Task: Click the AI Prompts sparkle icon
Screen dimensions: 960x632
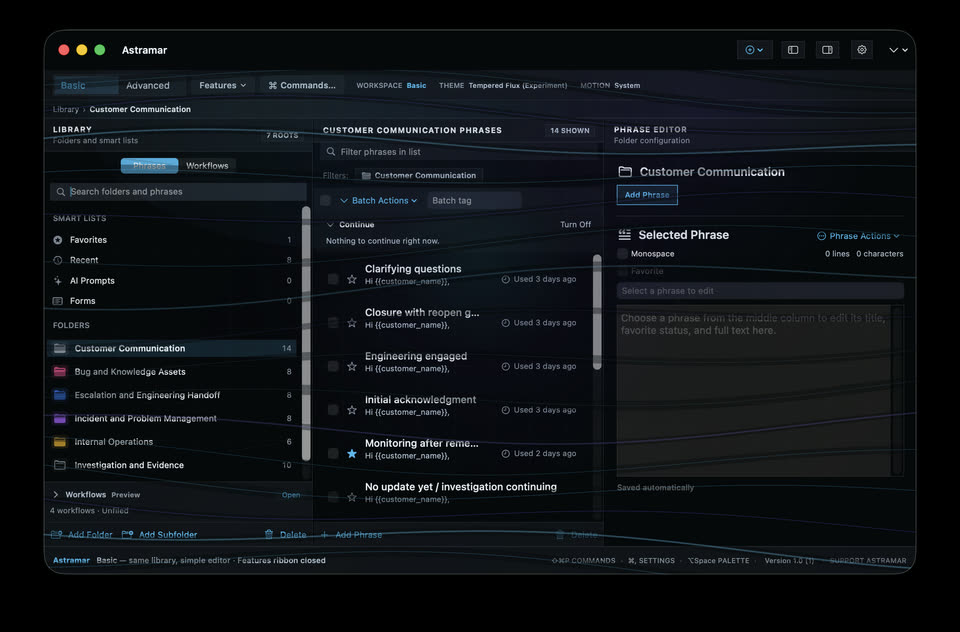Action: tap(58, 280)
